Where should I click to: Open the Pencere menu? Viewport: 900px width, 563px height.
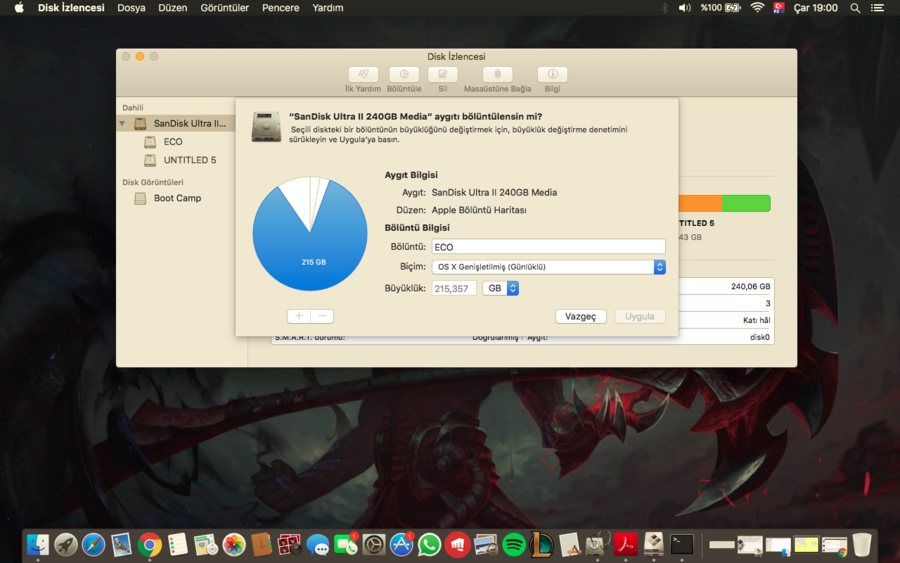(280, 8)
